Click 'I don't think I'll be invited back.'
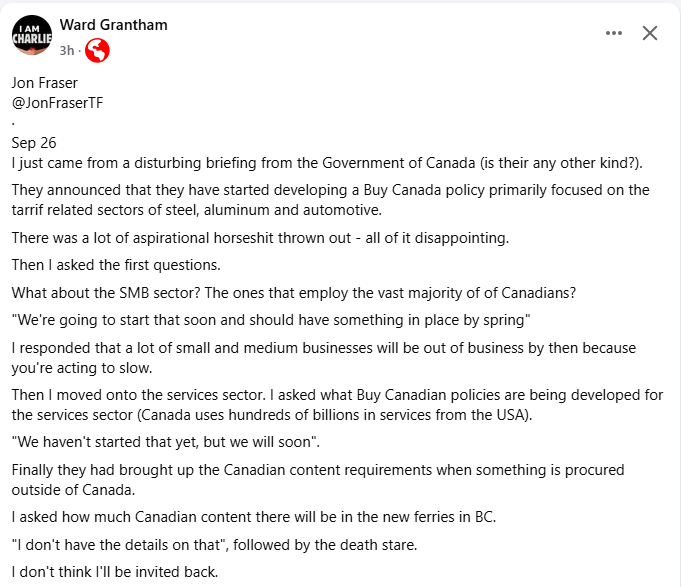This screenshot has width=681, height=587. tap(114, 573)
